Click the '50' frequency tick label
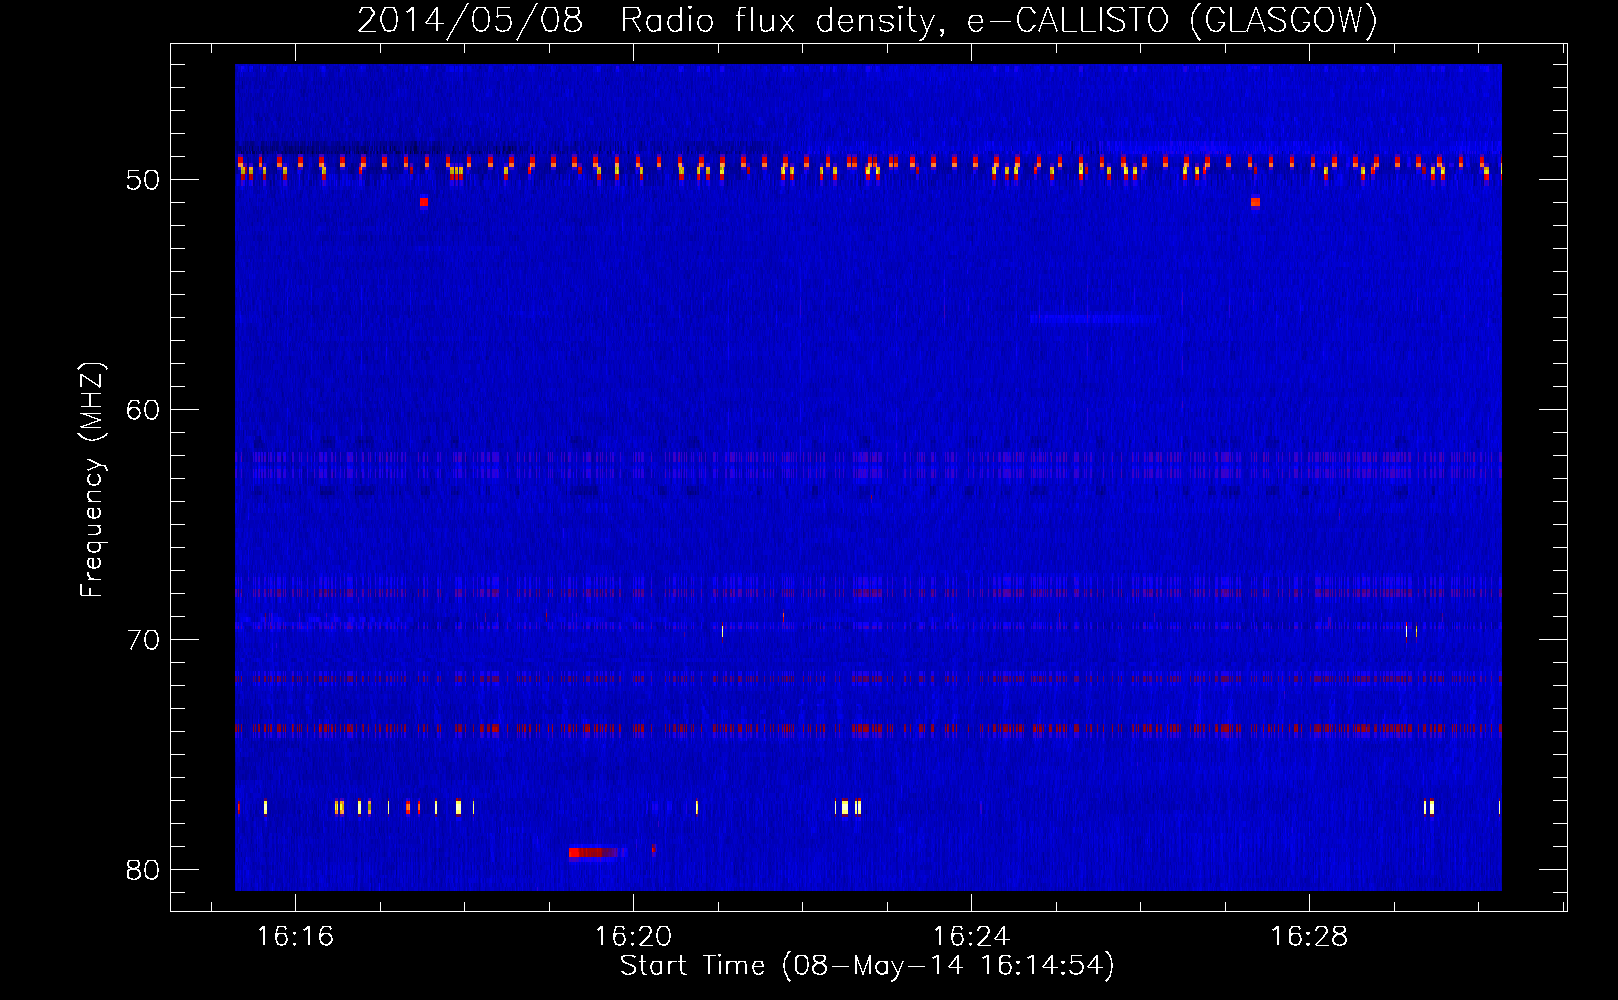 pos(144,180)
